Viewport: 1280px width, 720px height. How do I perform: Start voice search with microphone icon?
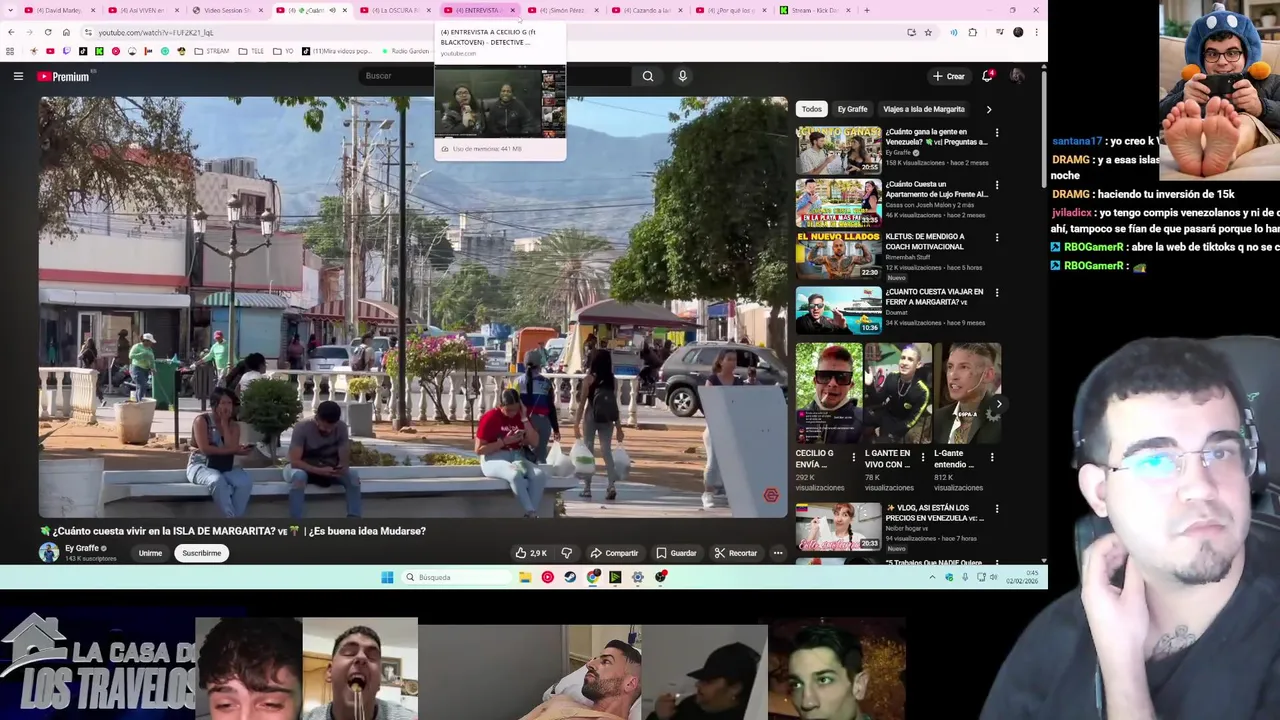pyautogui.click(x=683, y=76)
